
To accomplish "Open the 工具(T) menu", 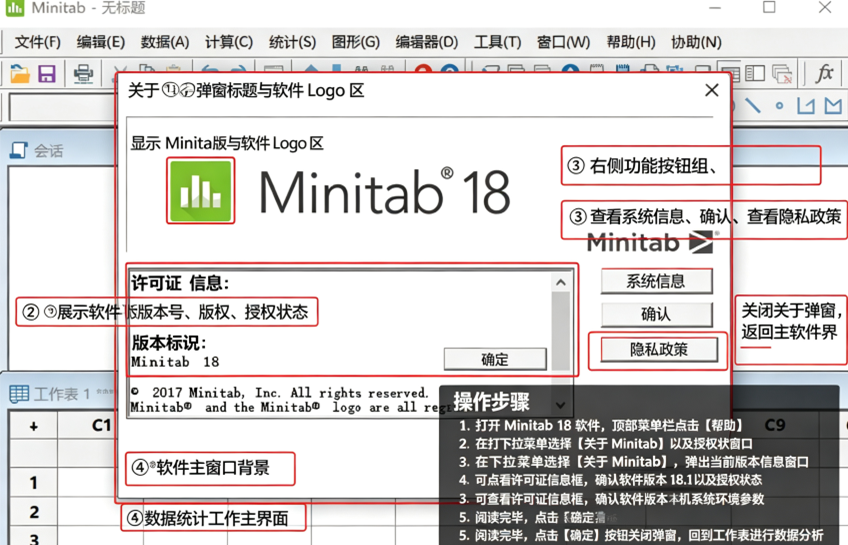I will pyautogui.click(x=498, y=42).
